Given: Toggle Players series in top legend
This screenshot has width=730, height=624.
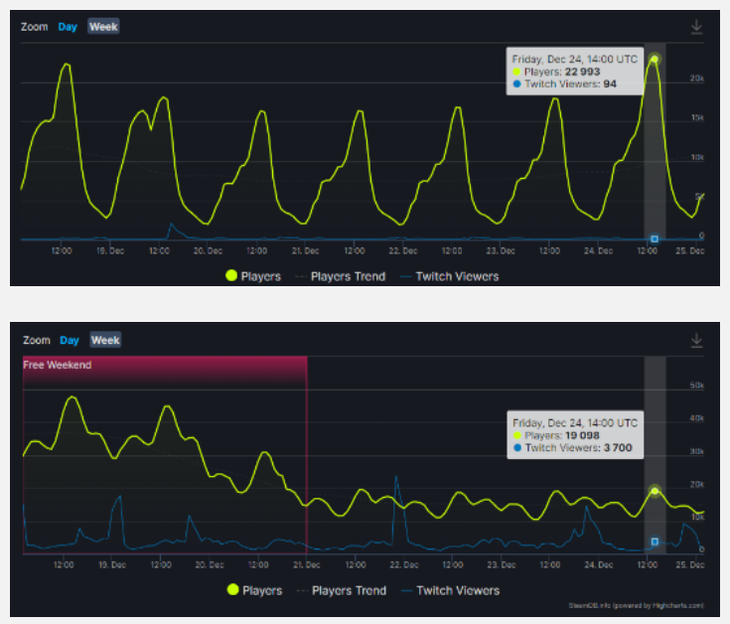Looking at the screenshot, I should (x=253, y=276).
